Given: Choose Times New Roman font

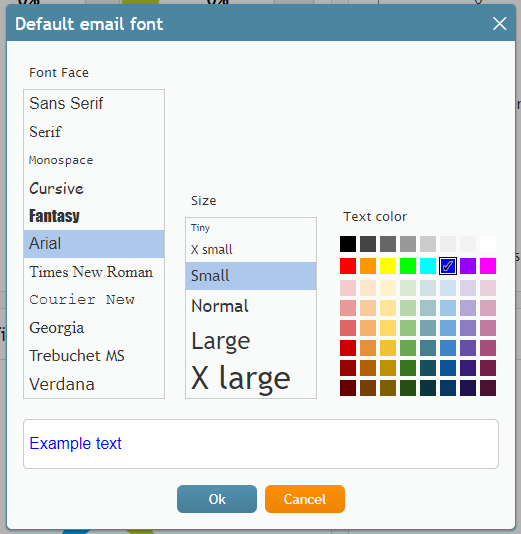Looking at the screenshot, I should pos(94,272).
